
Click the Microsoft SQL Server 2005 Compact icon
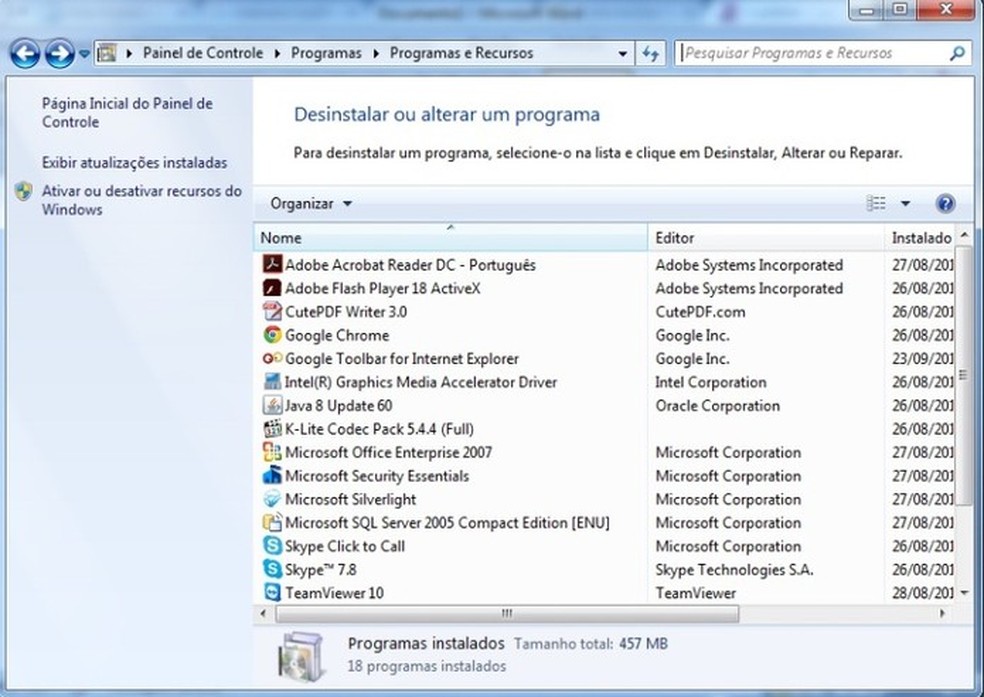coord(272,522)
